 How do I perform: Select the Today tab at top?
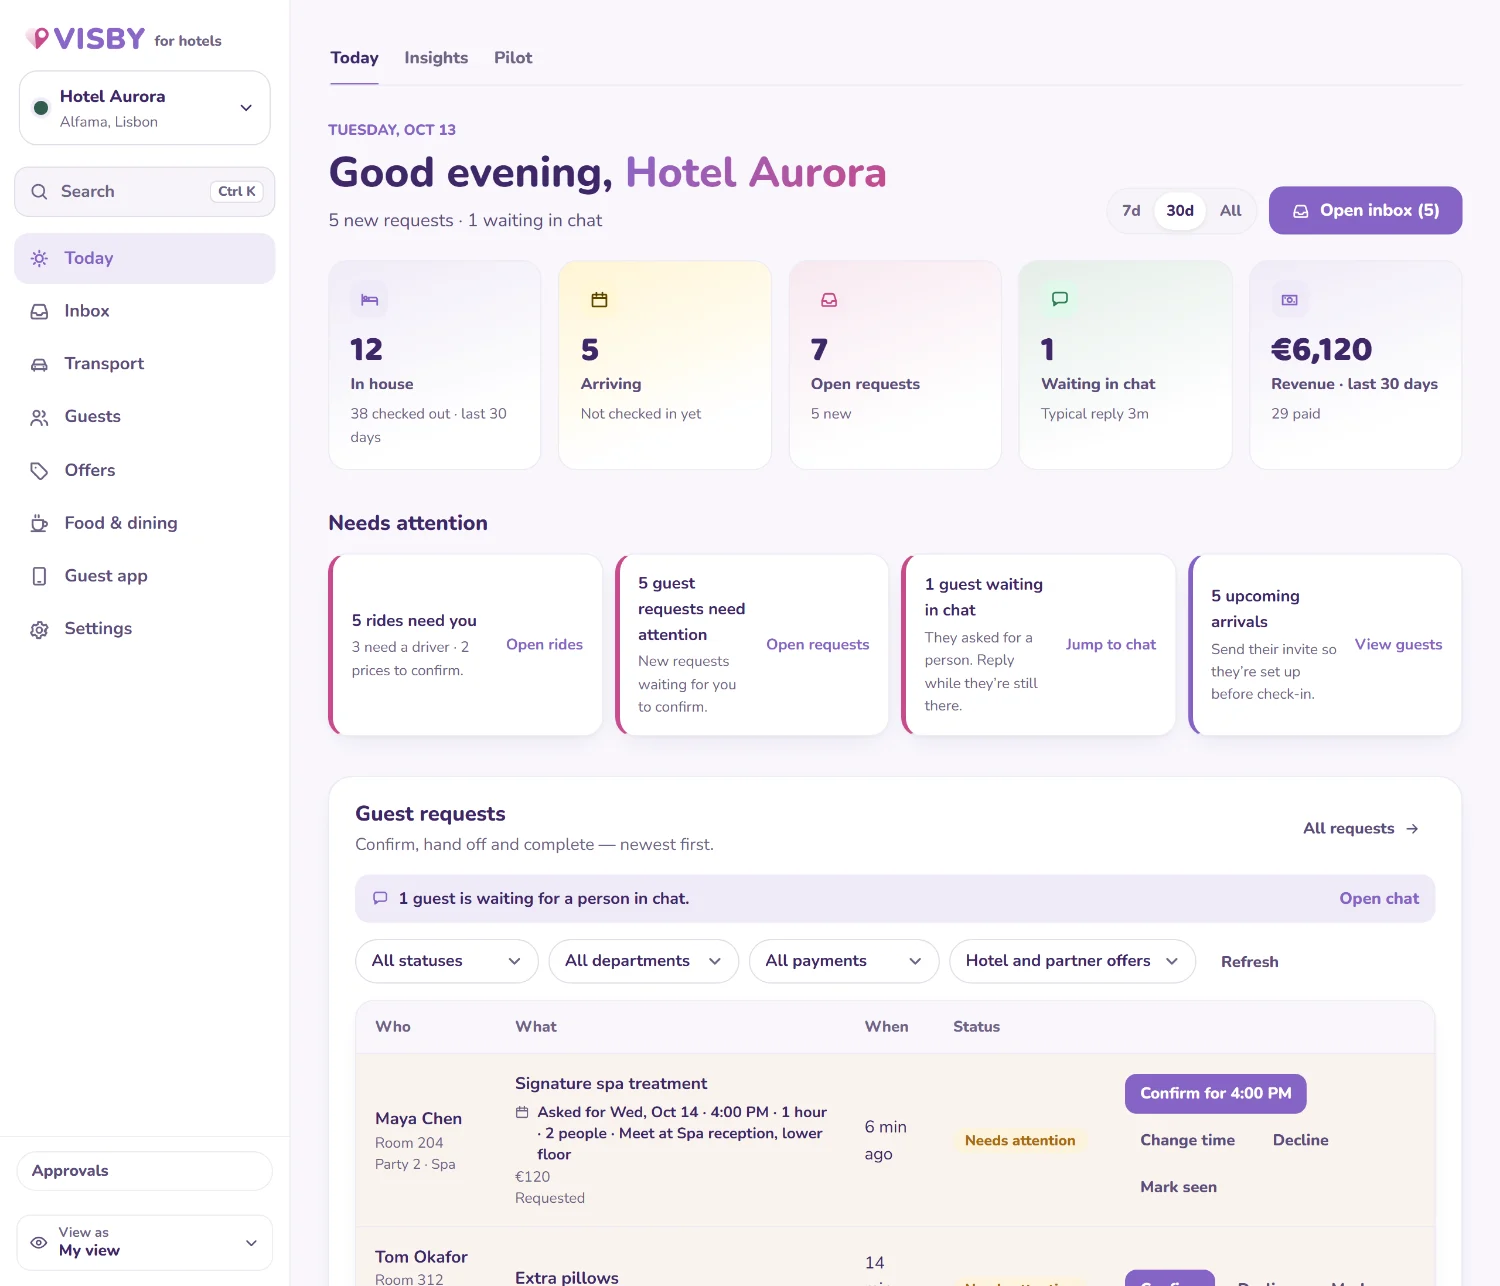click(x=355, y=58)
